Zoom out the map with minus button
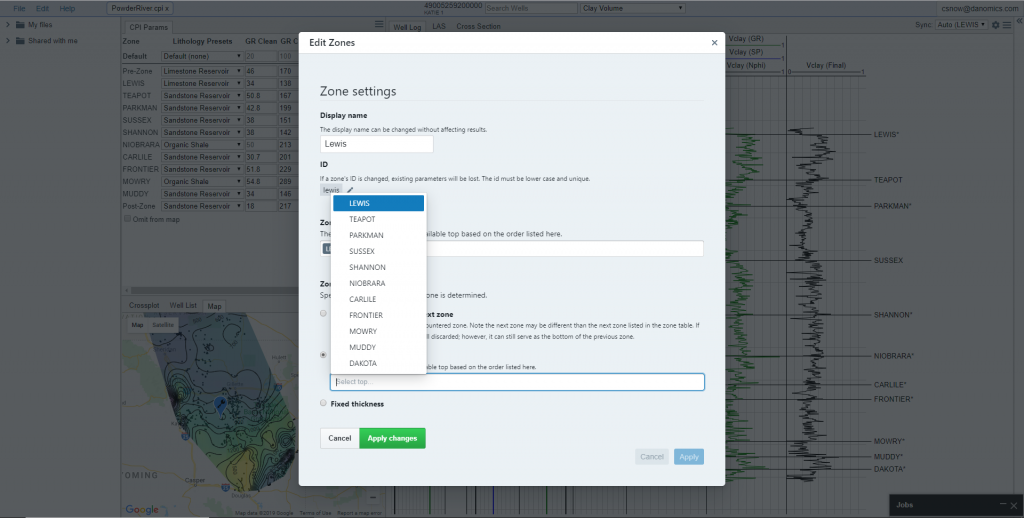Screen dimensions: 1024x518 [373, 498]
